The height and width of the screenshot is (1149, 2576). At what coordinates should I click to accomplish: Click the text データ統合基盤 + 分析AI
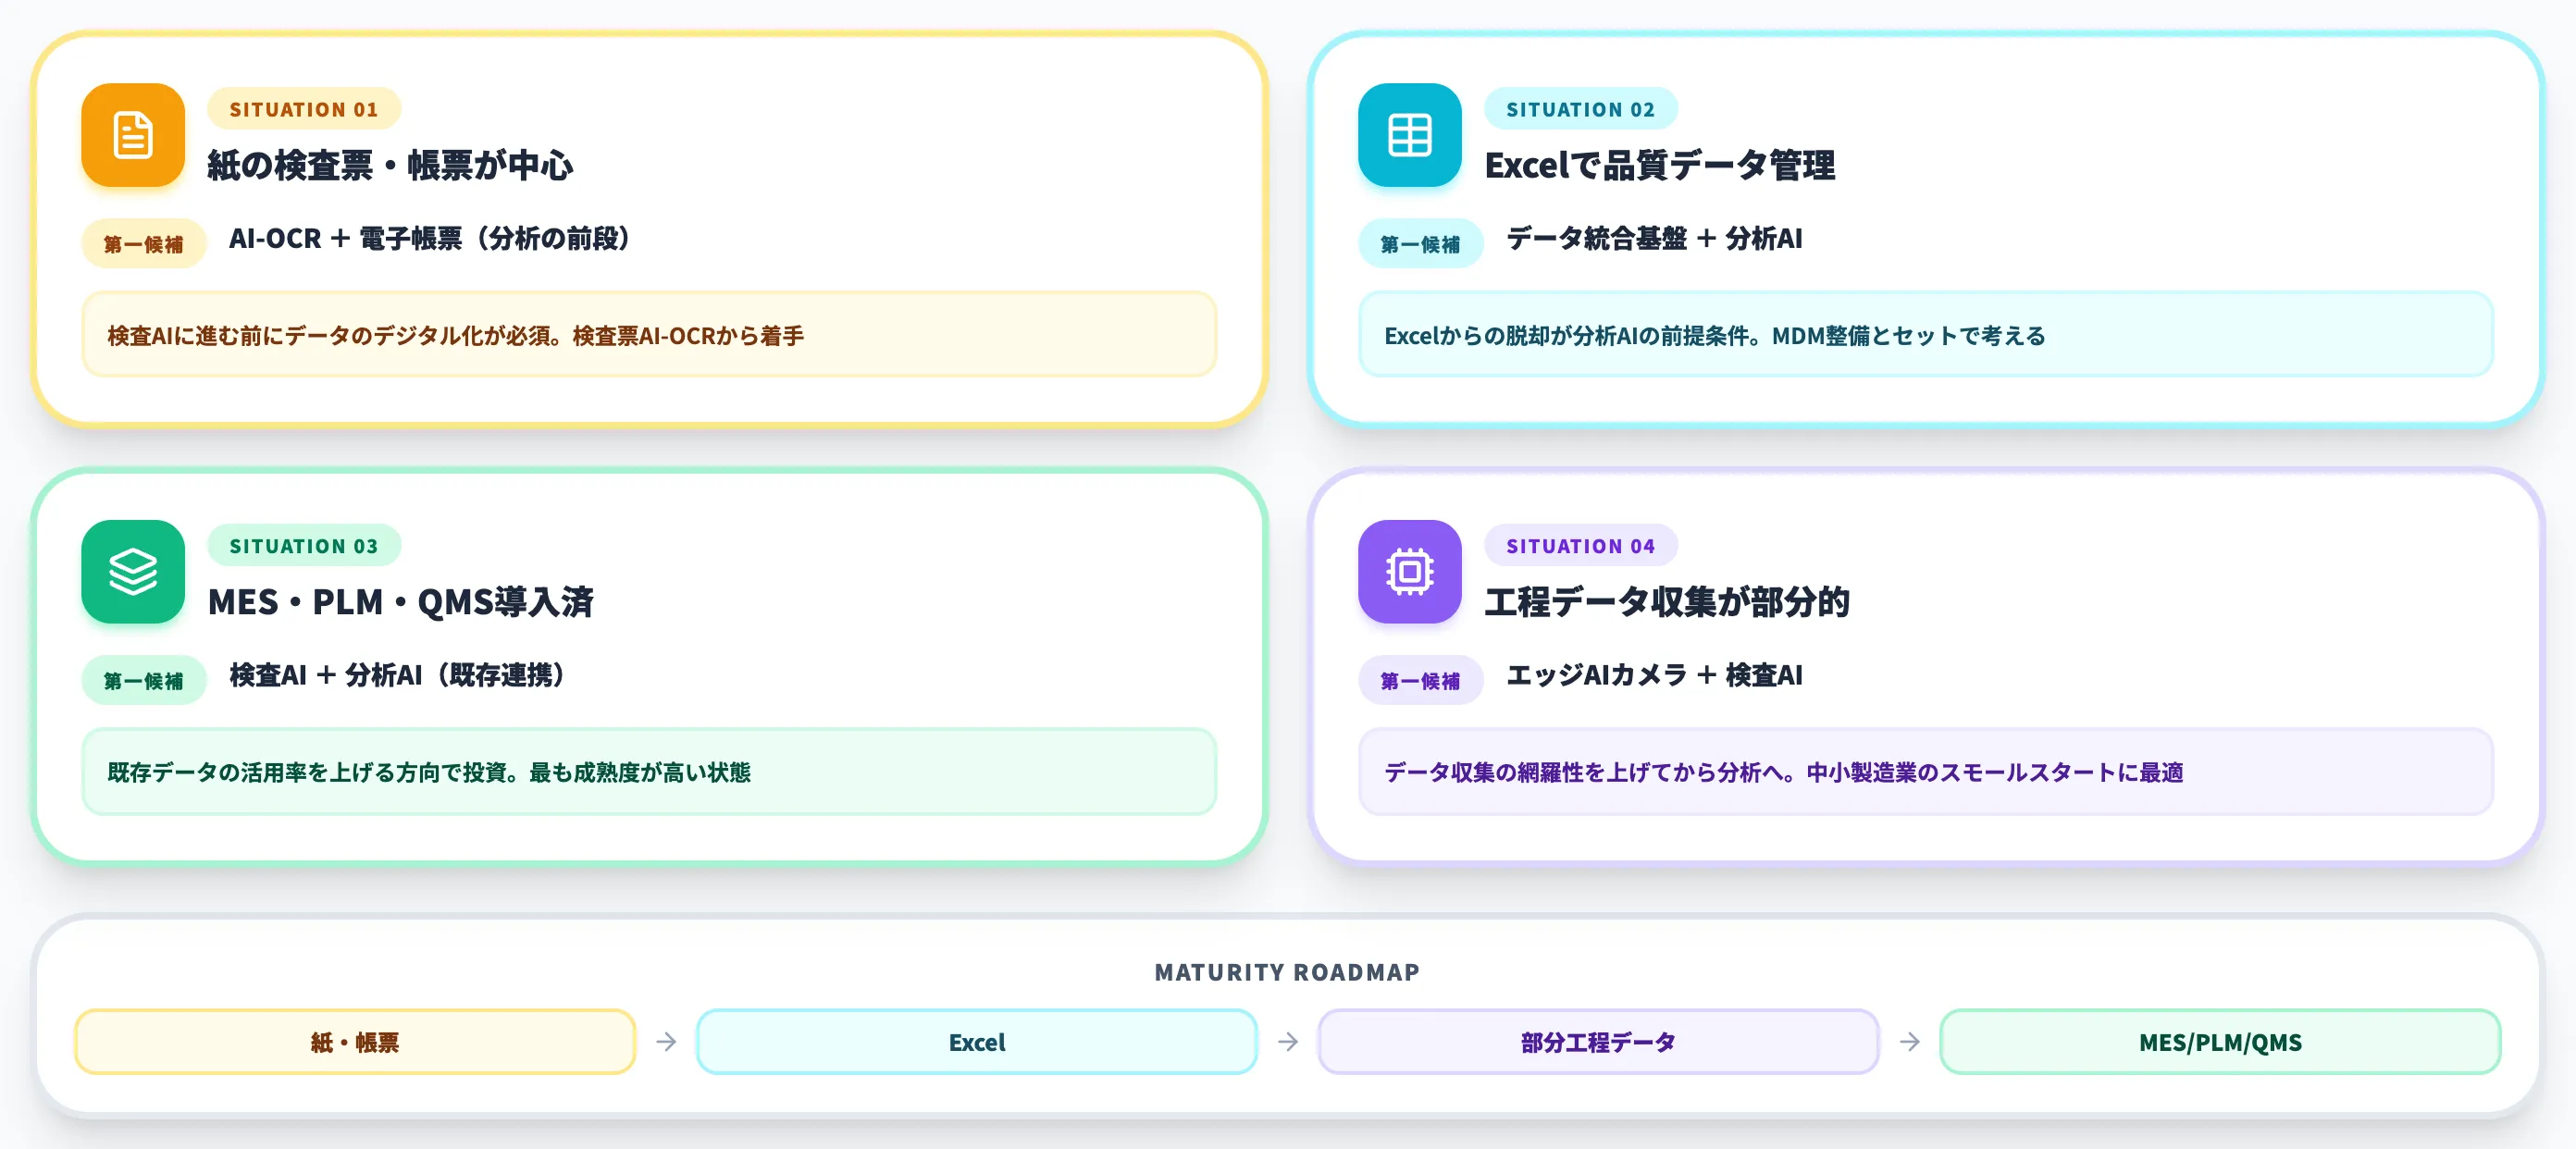[x=1654, y=239]
